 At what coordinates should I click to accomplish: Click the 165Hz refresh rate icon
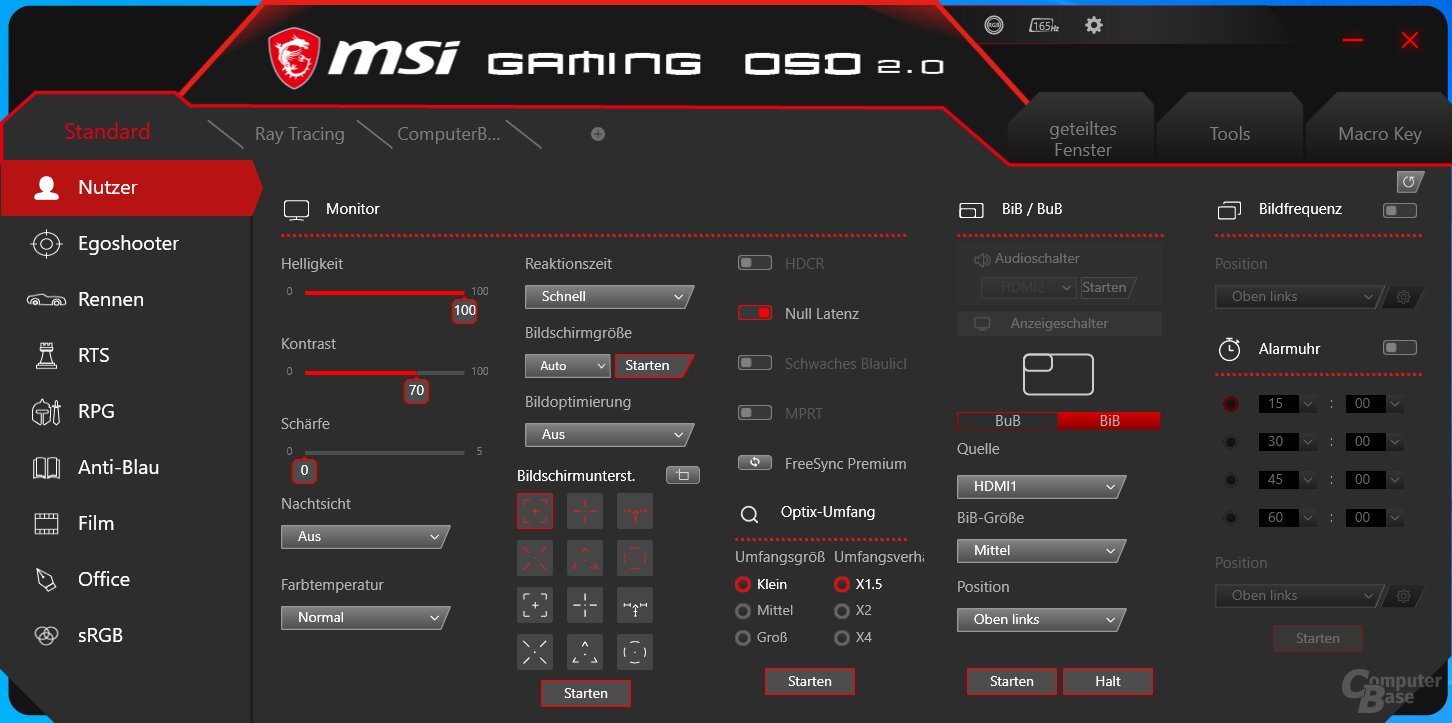[1044, 26]
